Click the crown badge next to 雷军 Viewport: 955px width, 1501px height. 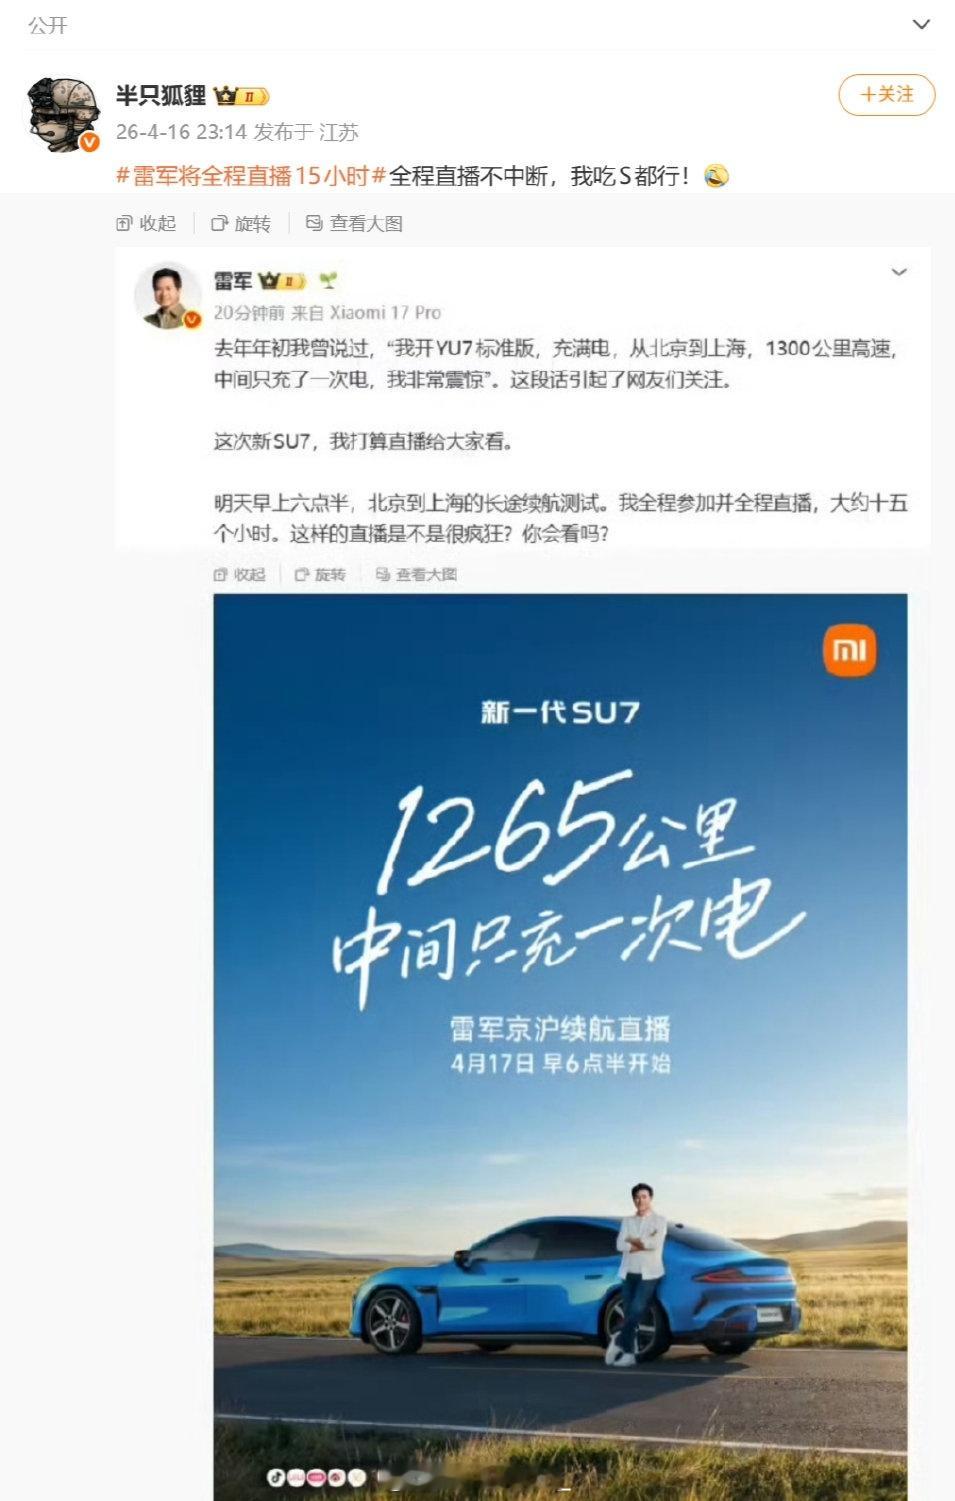point(281,281)
